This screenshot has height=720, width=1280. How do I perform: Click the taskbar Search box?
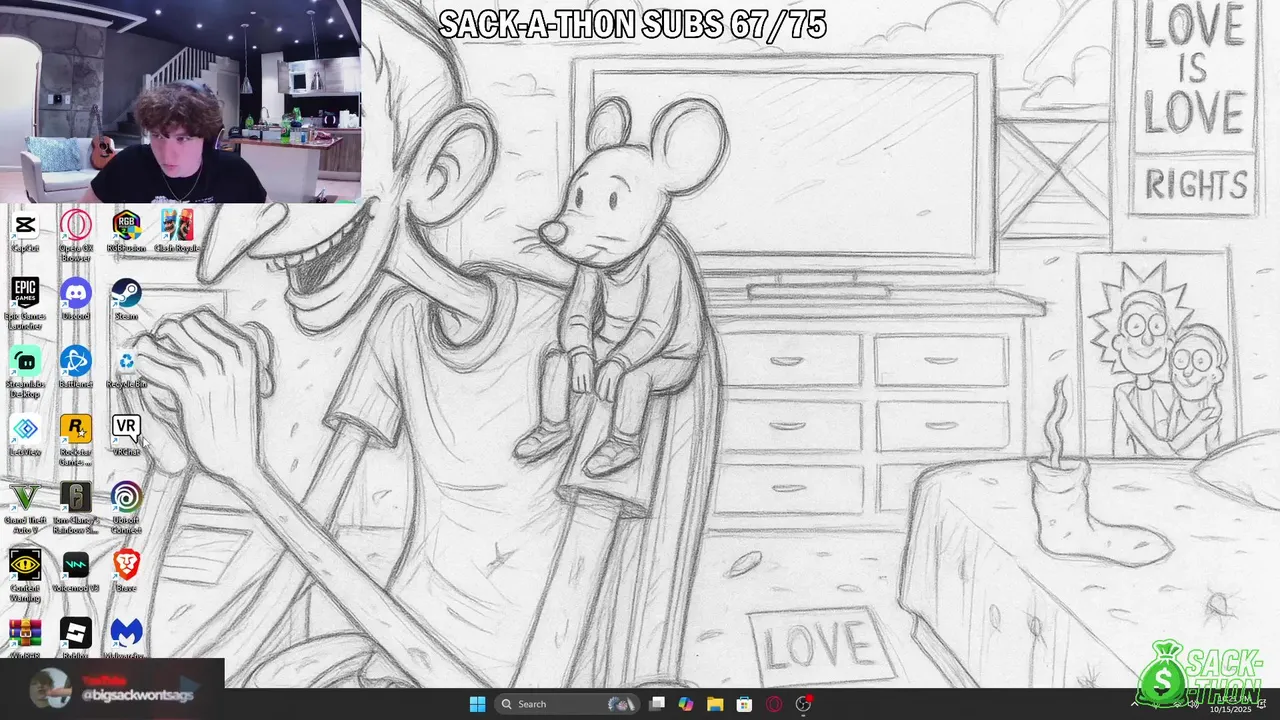[x=569, y=704]
